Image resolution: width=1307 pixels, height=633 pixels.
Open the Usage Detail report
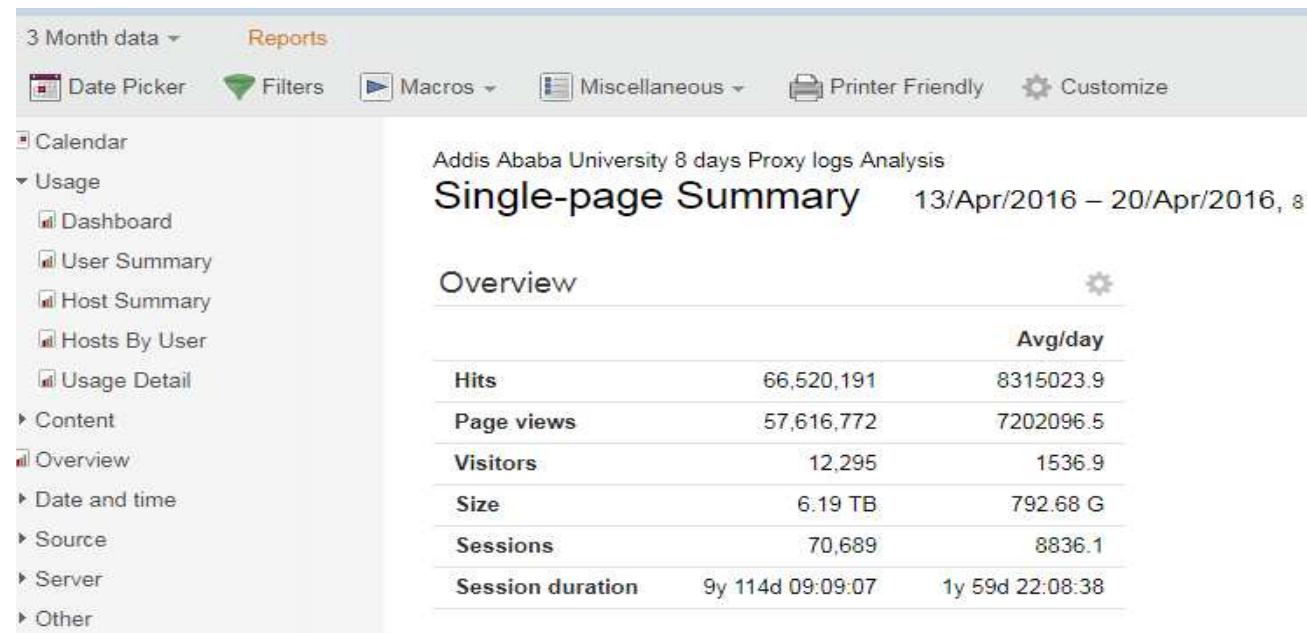click(124, 381)
